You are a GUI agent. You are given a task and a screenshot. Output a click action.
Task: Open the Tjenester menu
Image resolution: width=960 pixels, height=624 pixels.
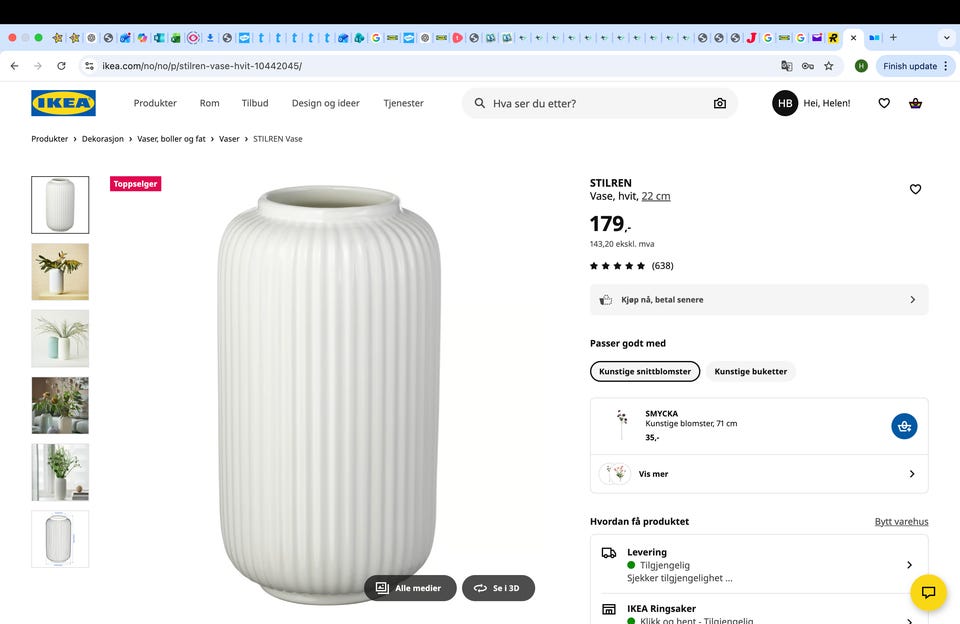[x=403, y=103]
